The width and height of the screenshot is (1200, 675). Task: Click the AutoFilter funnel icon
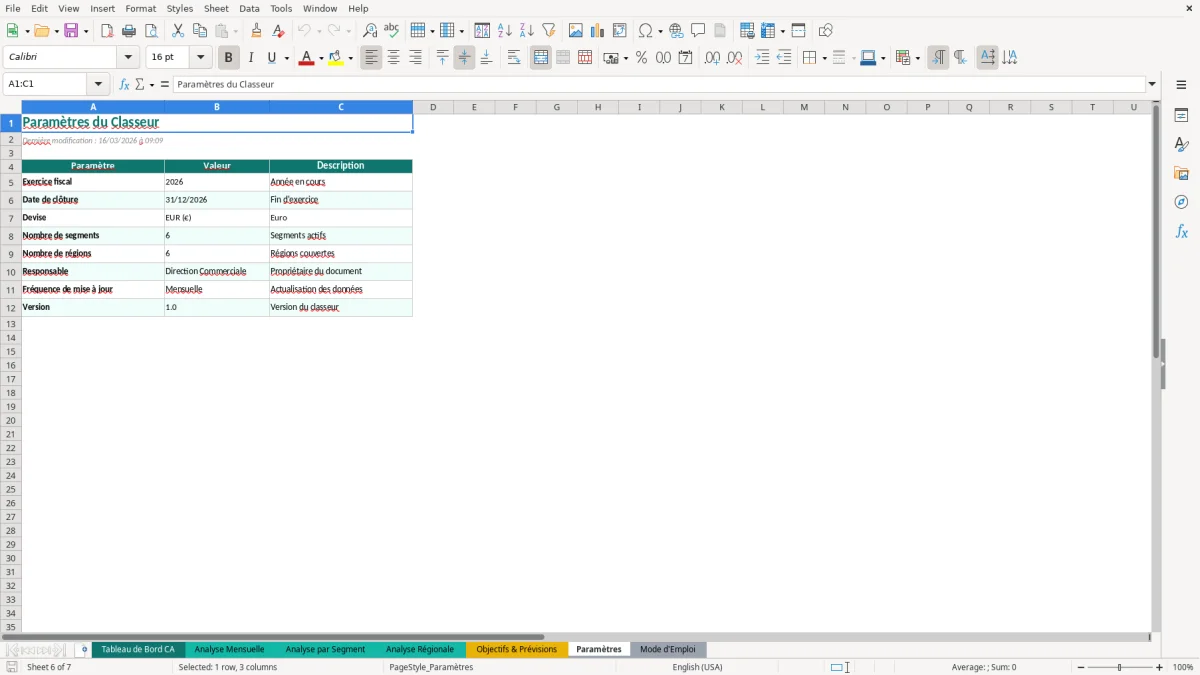click(548, 31)
